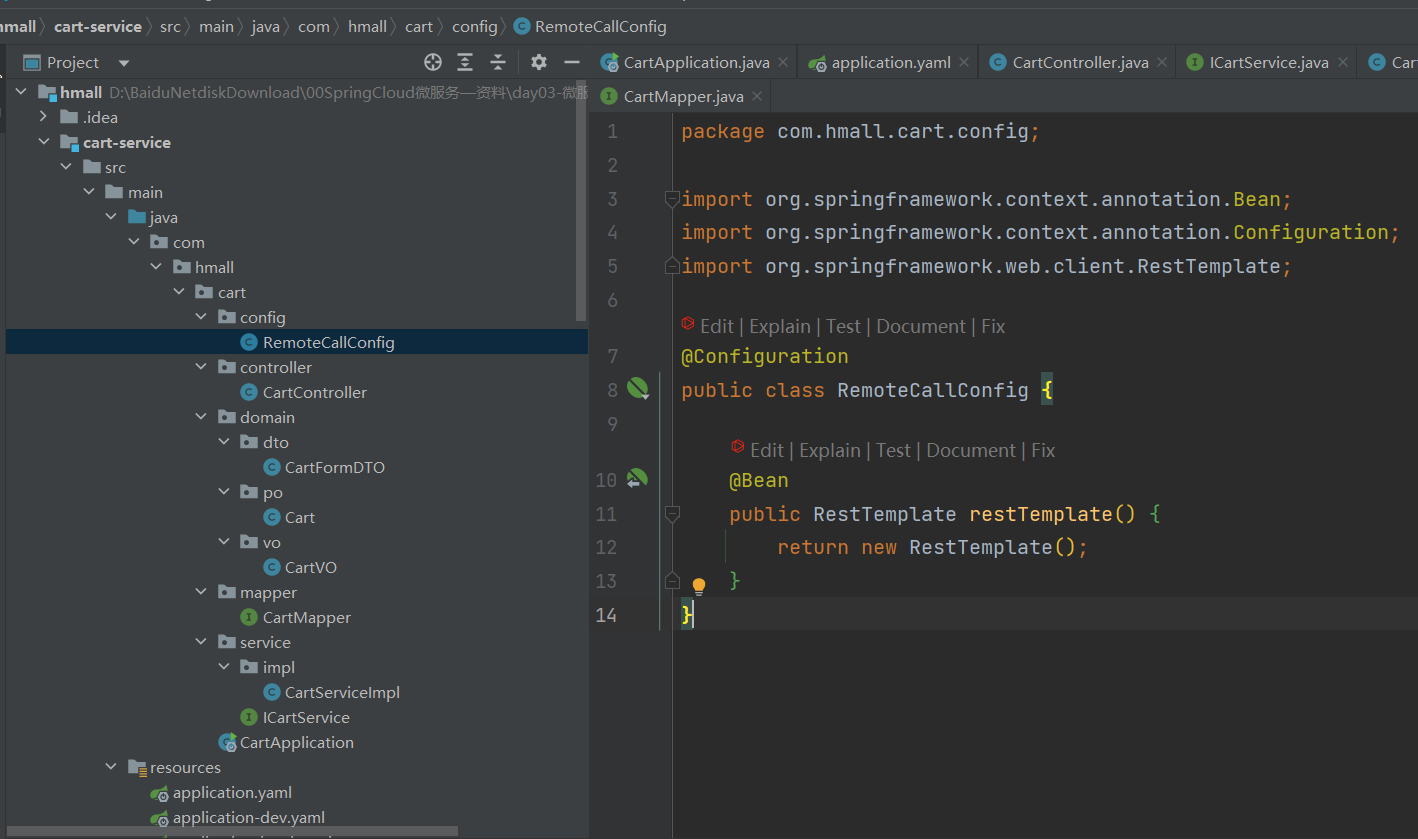This screenshot has width=1418, height=839.
Task: Click the Project panel horizontal scrollbar
Action: coord(232,831)
